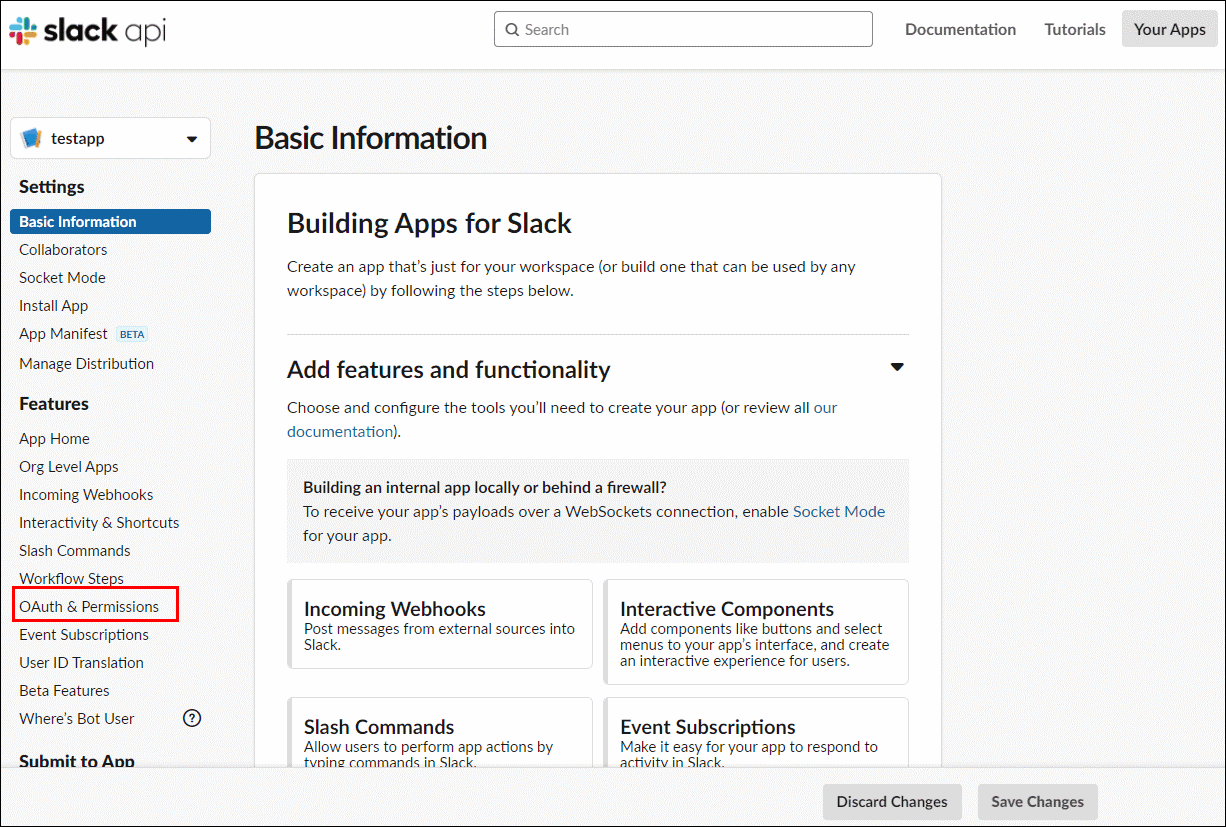Click the Save Changes button

tap(1037, 802)
